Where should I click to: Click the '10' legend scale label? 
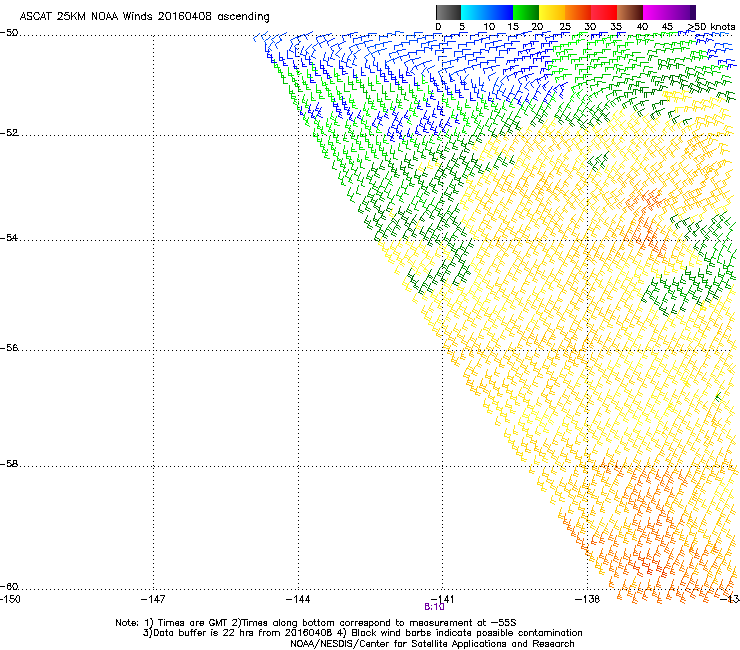pyautogui.click(x=488, y=27)
